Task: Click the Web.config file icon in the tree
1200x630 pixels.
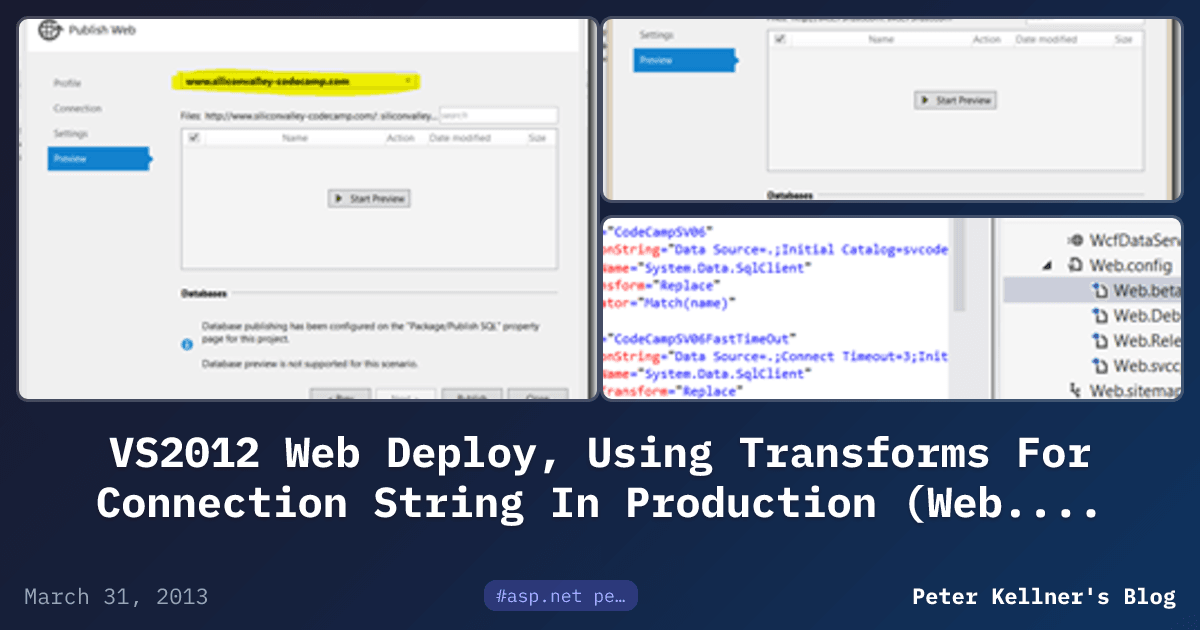Action: [x=1075, y=266]
